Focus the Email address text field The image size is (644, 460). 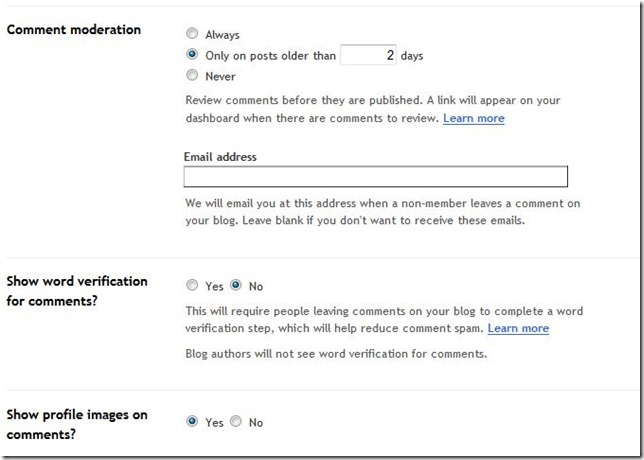375,177
